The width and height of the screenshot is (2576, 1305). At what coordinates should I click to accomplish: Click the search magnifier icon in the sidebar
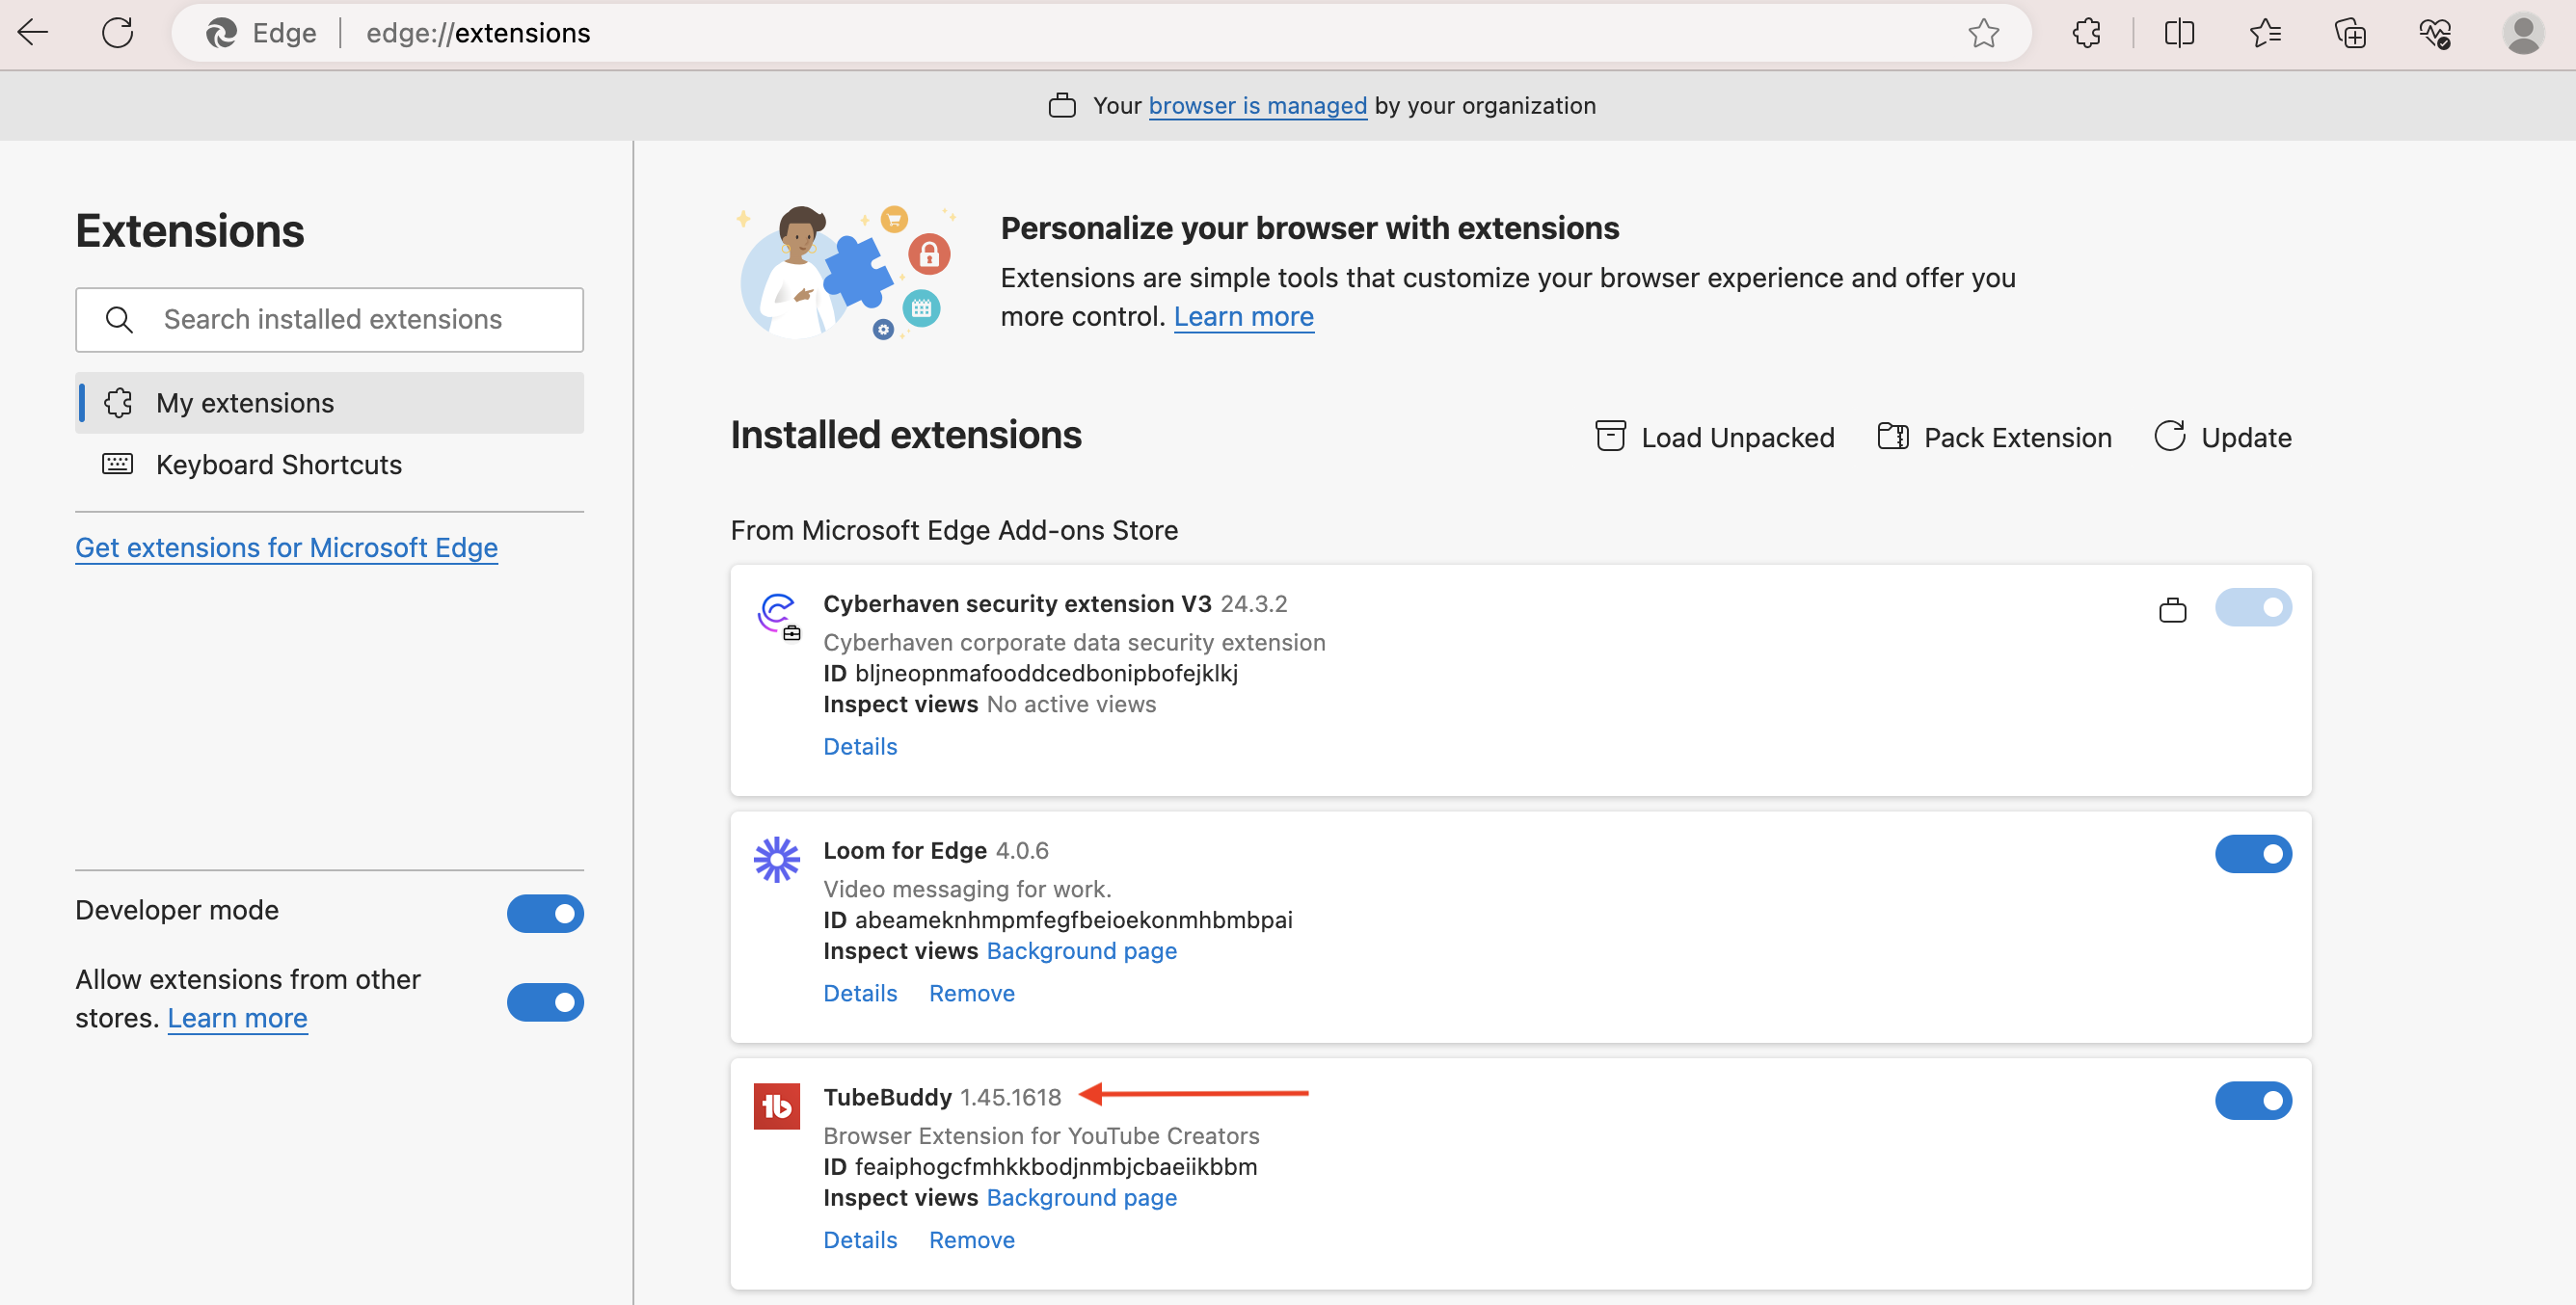[x=119, y=319]
